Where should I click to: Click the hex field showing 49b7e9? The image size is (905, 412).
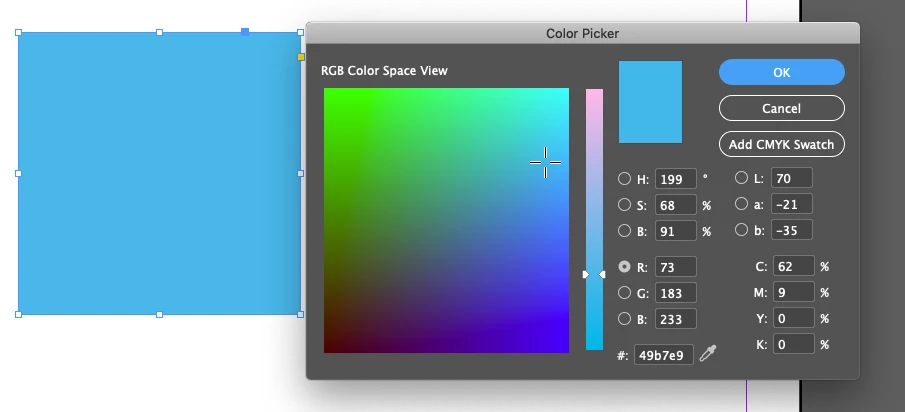click(664, 355)
